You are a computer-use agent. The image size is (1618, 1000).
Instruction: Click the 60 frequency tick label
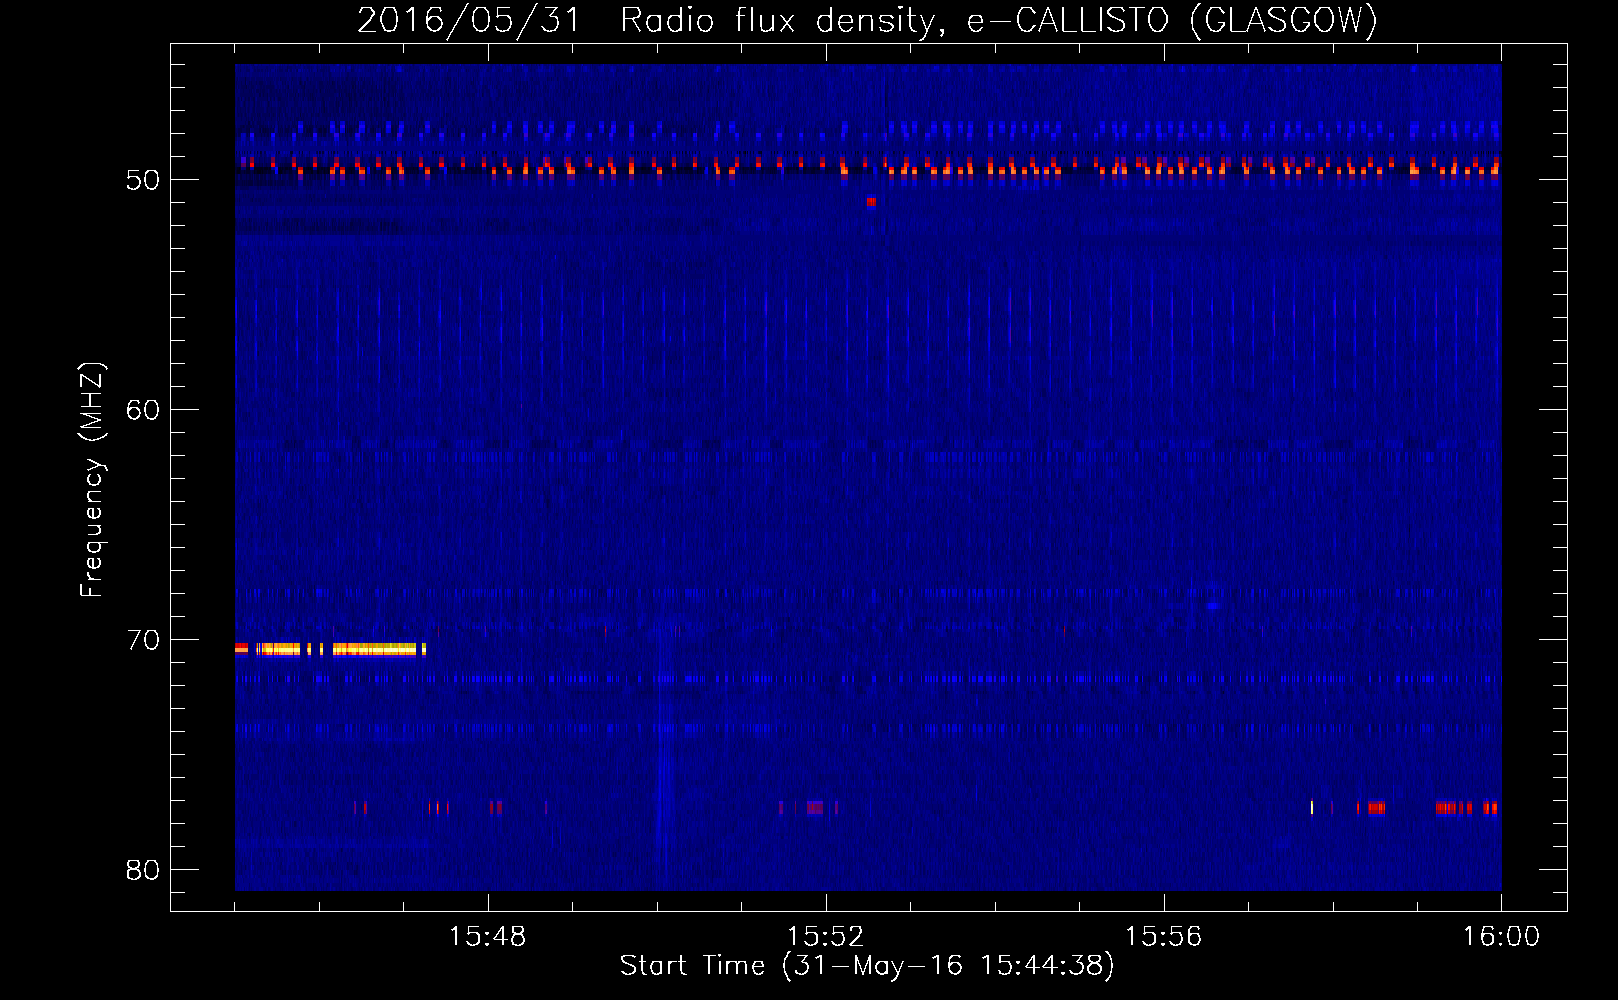(x=143, y=410)
